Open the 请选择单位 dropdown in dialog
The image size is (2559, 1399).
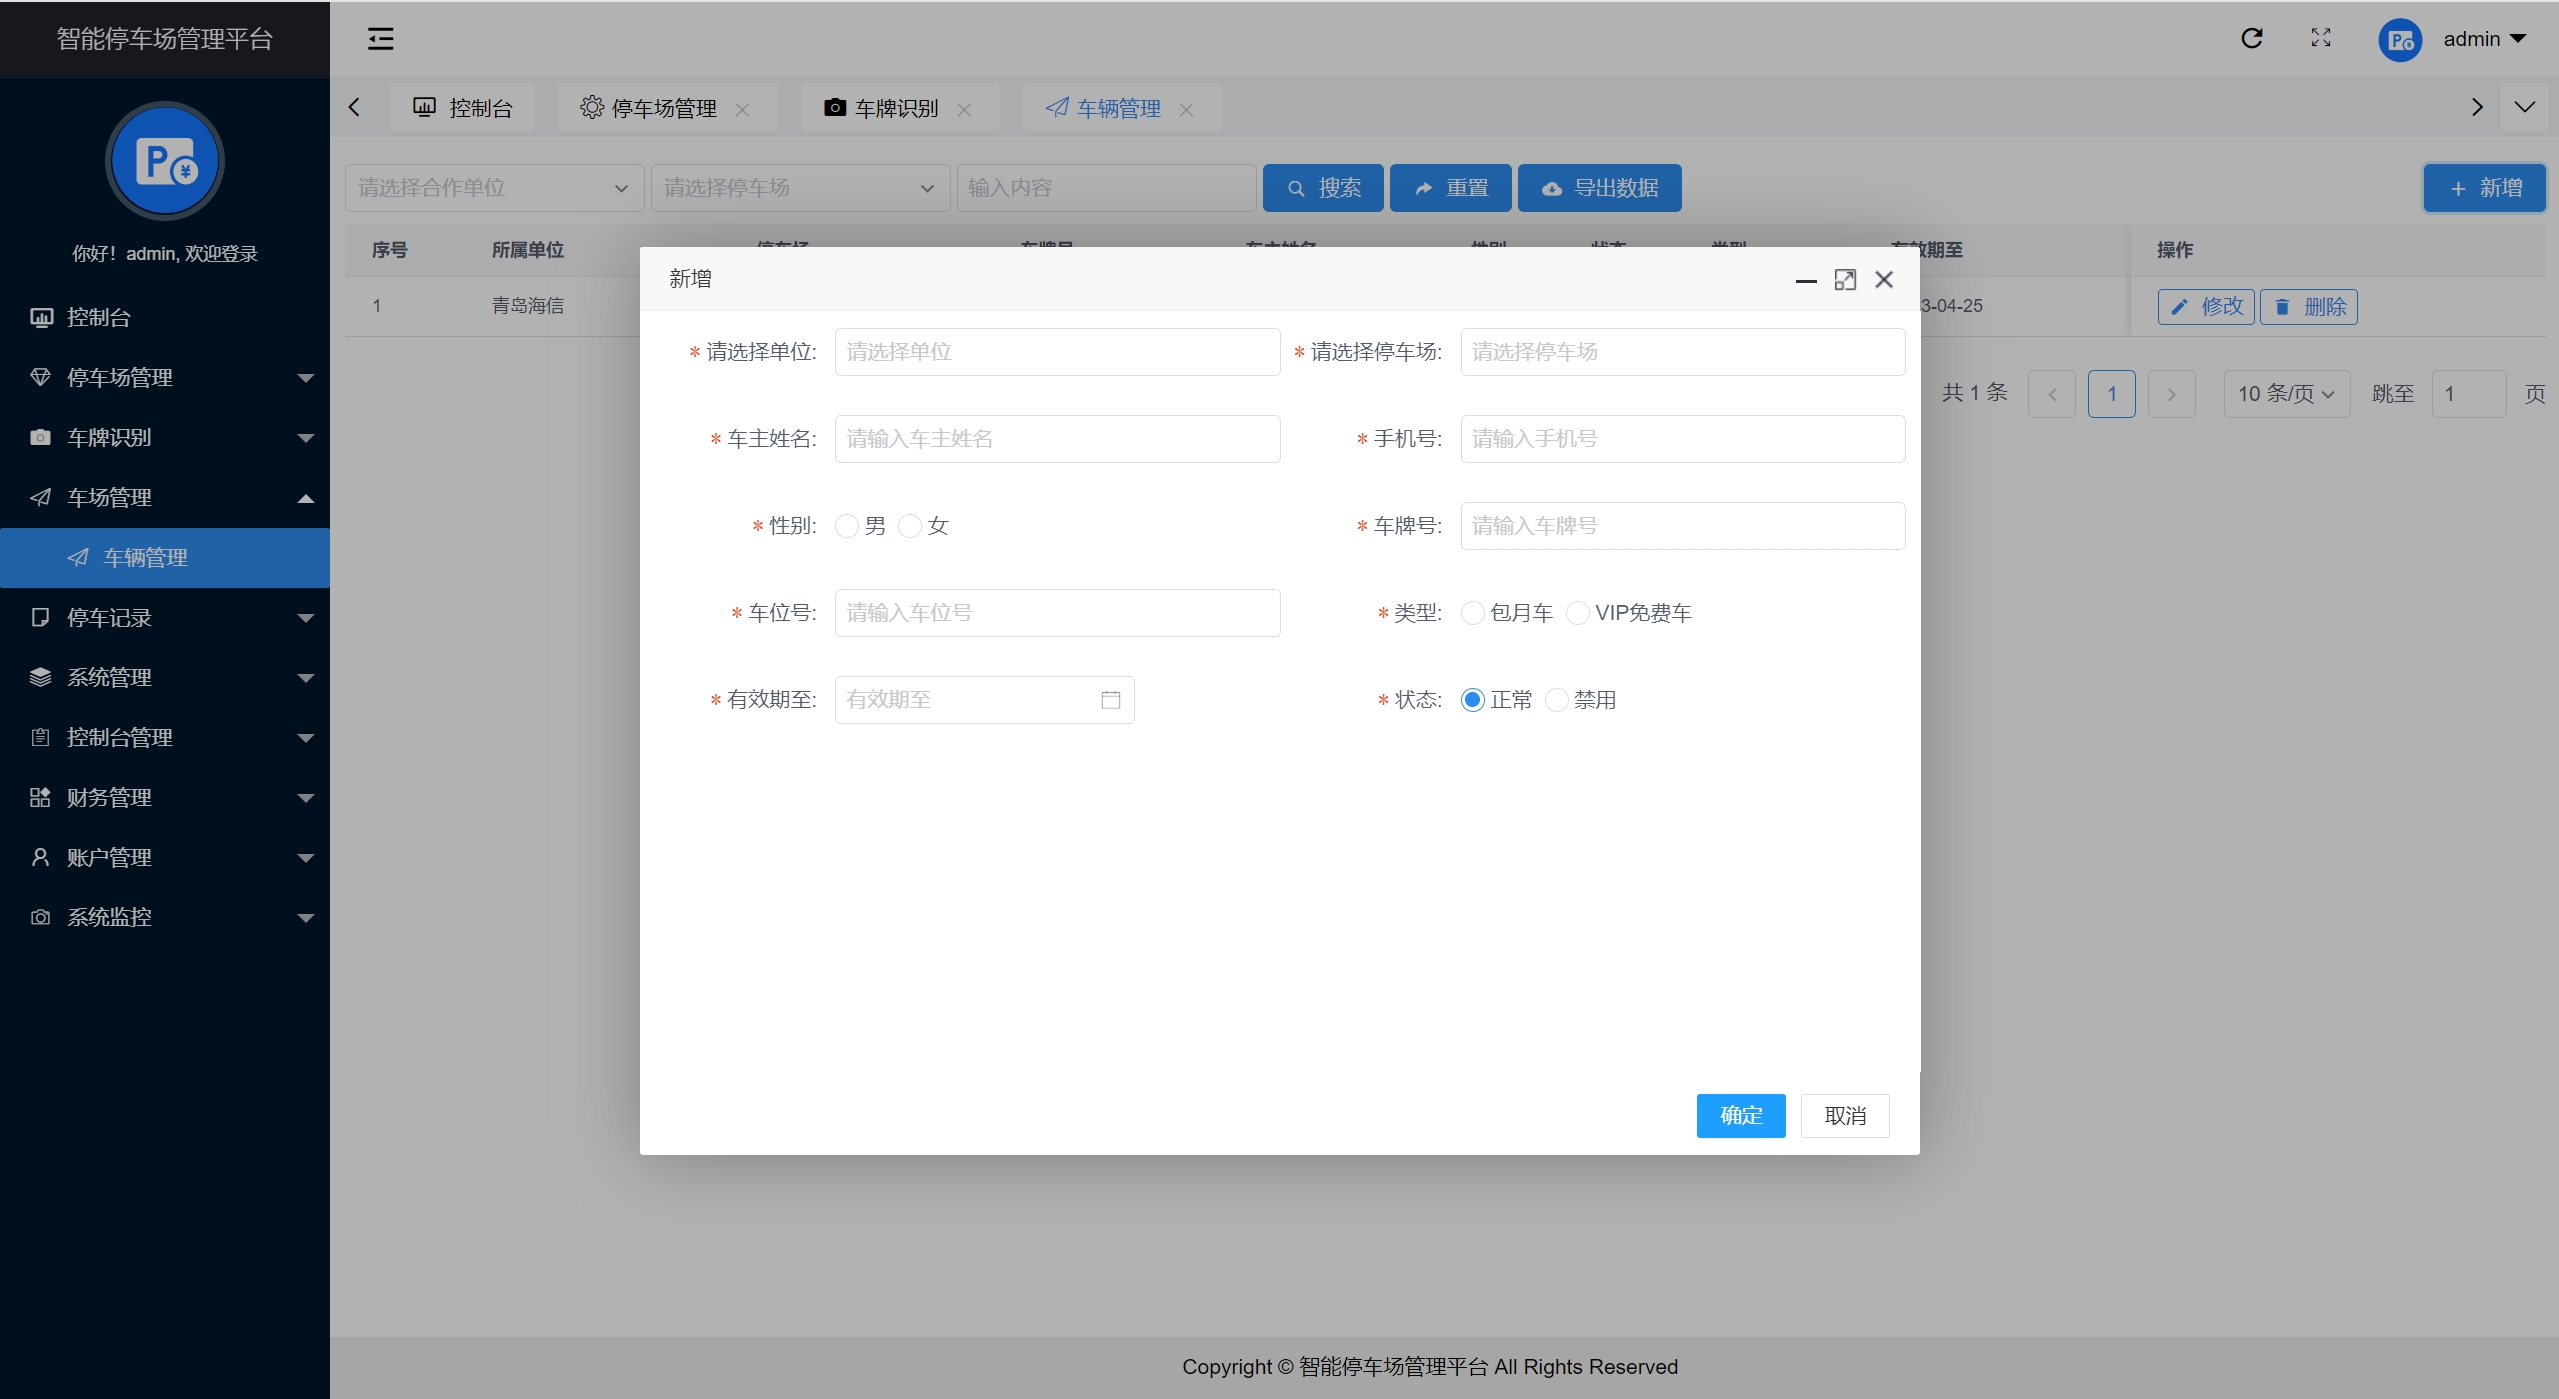point(1056,352)
